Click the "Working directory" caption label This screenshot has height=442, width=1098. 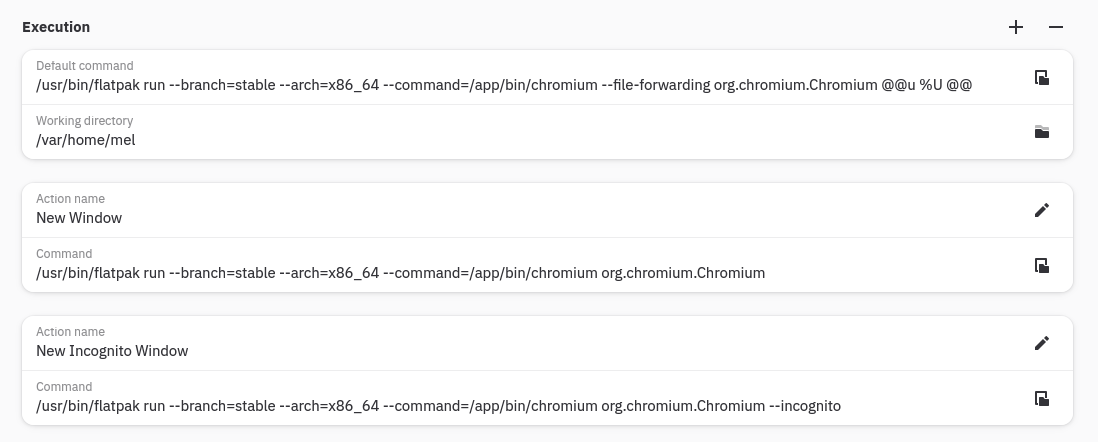[84, 121]
